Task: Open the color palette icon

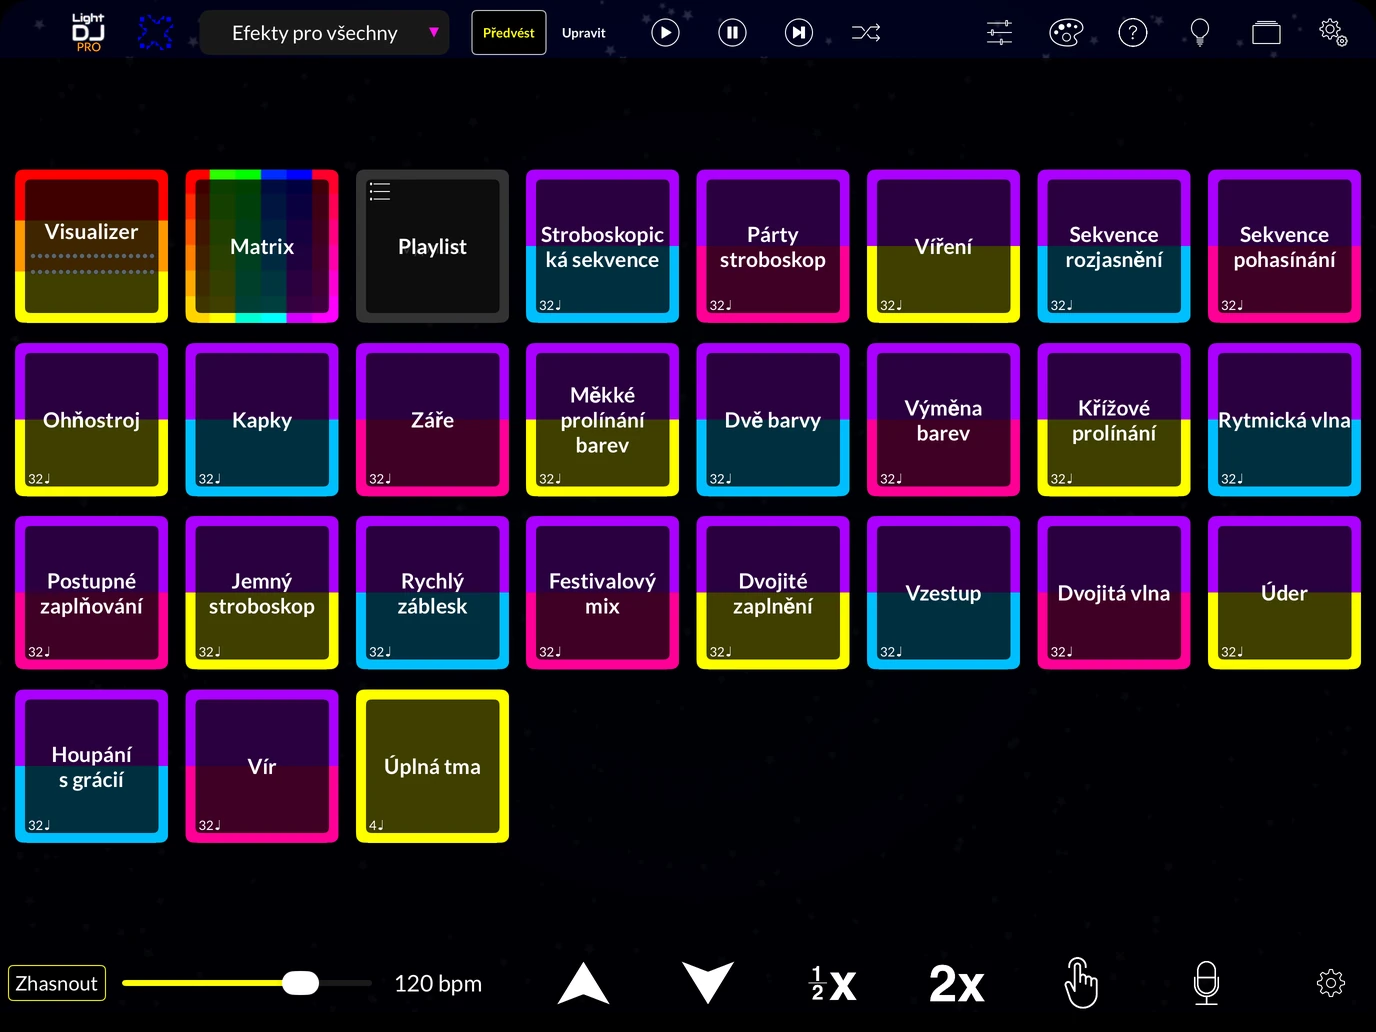Action: (1066, 33)
